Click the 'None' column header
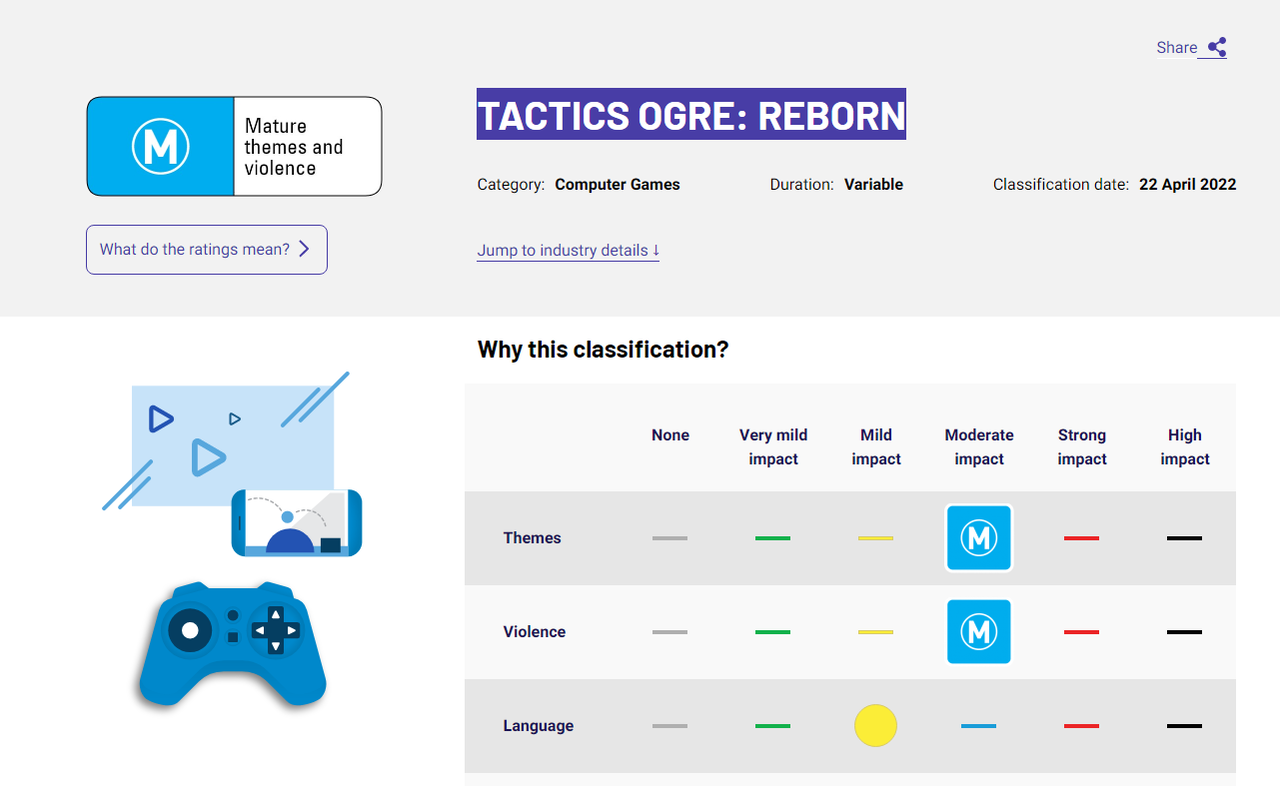The height and width of the screenshot is (786, 1280). coord(670,435)
